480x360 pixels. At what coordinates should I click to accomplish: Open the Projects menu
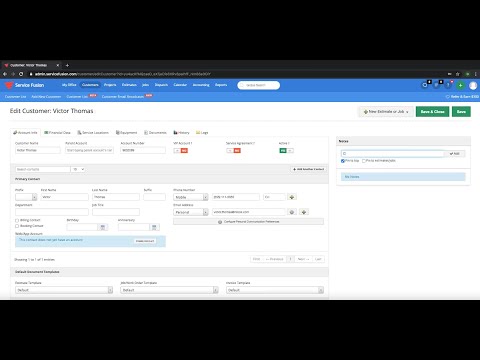(x=110, y=85)
